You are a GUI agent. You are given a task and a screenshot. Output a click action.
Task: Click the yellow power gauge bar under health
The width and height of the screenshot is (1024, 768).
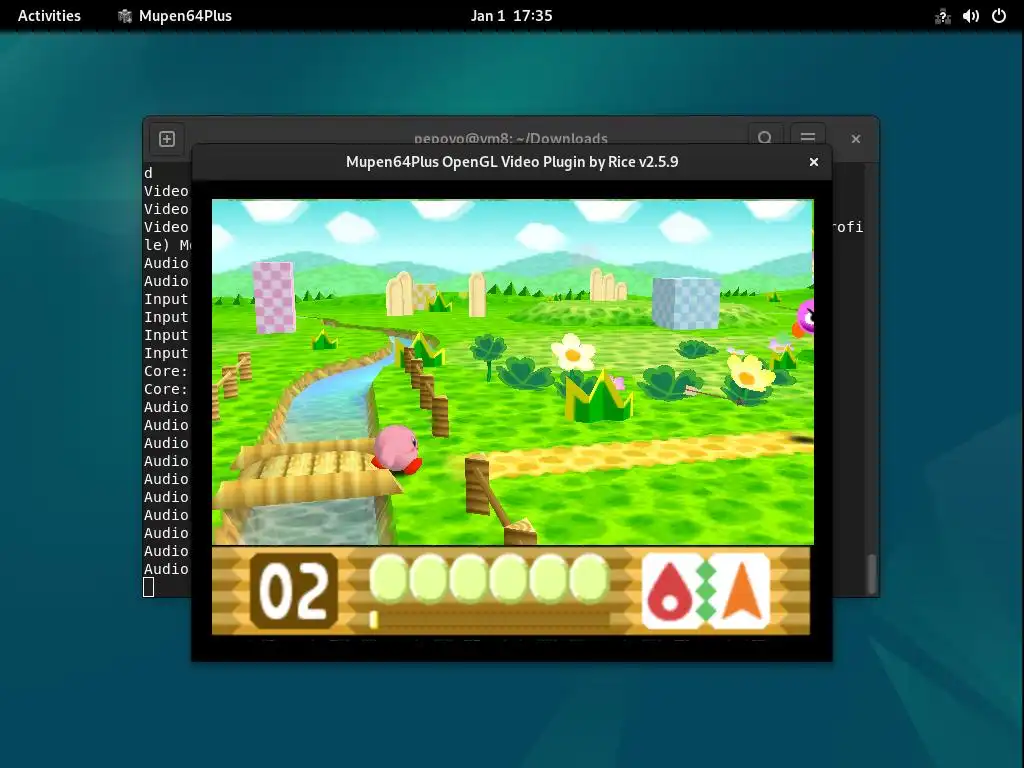pyautogui.click(x=490, y=619)
